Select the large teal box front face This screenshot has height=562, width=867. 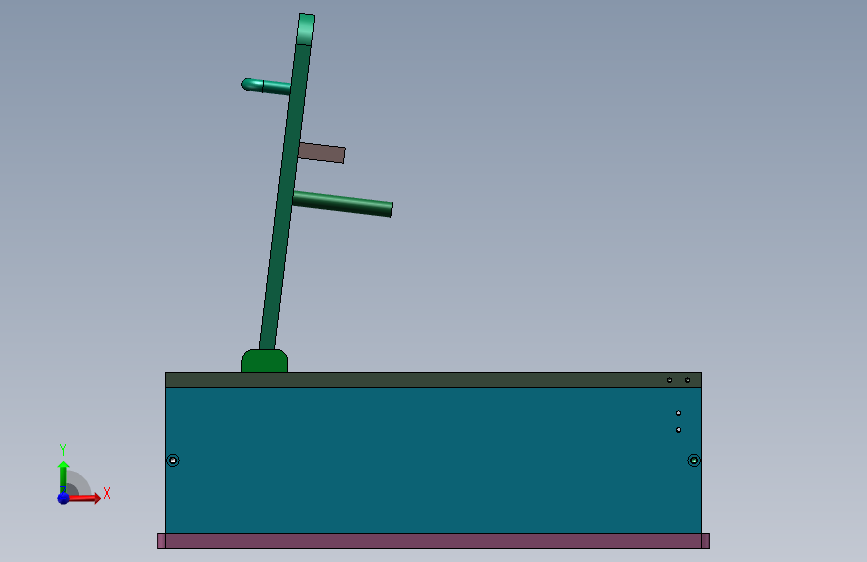tap(434, 460)
